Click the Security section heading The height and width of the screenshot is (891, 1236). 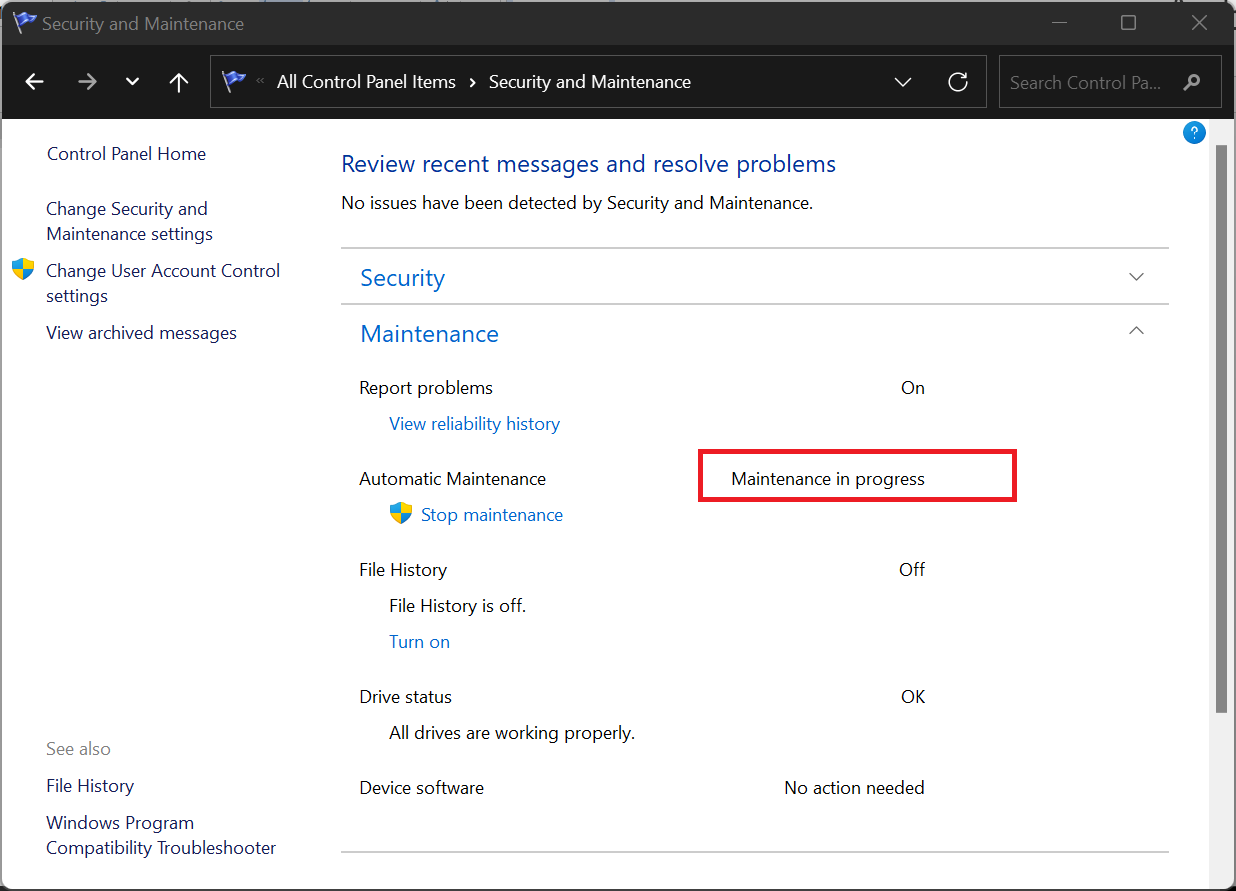(402, 278)
